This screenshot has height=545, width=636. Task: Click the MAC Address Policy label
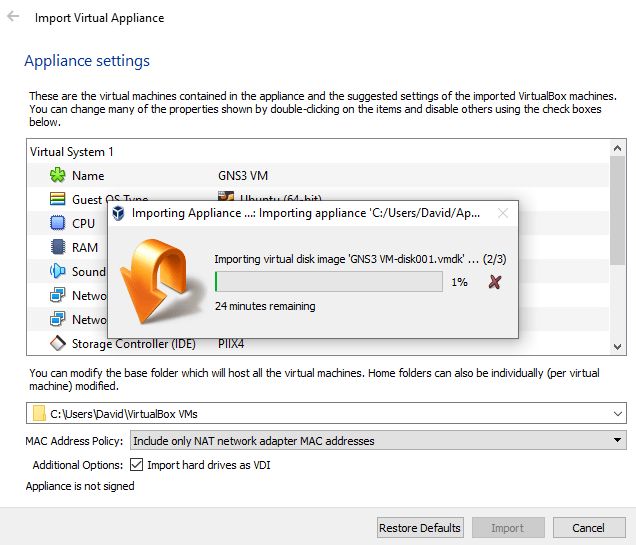click(x=74, y=441)
